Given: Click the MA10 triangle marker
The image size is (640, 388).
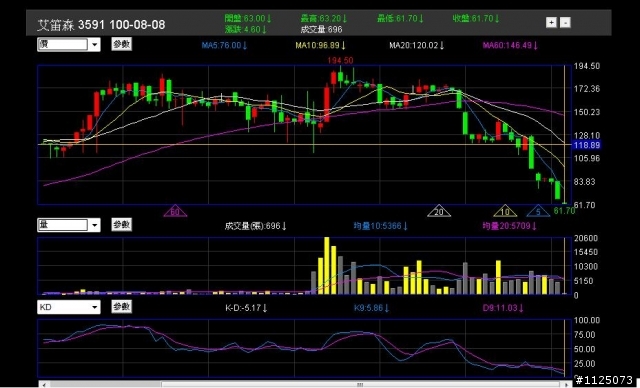Looking at the screenshot, I should 505,211.
